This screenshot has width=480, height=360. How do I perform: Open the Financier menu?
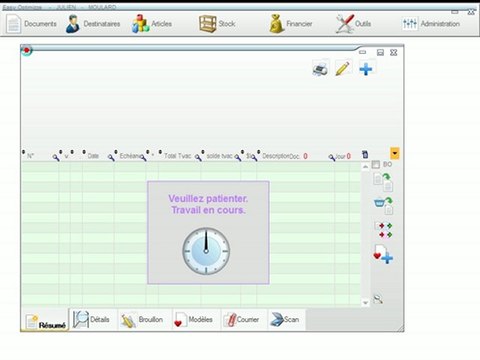click(x=291, y=24)
